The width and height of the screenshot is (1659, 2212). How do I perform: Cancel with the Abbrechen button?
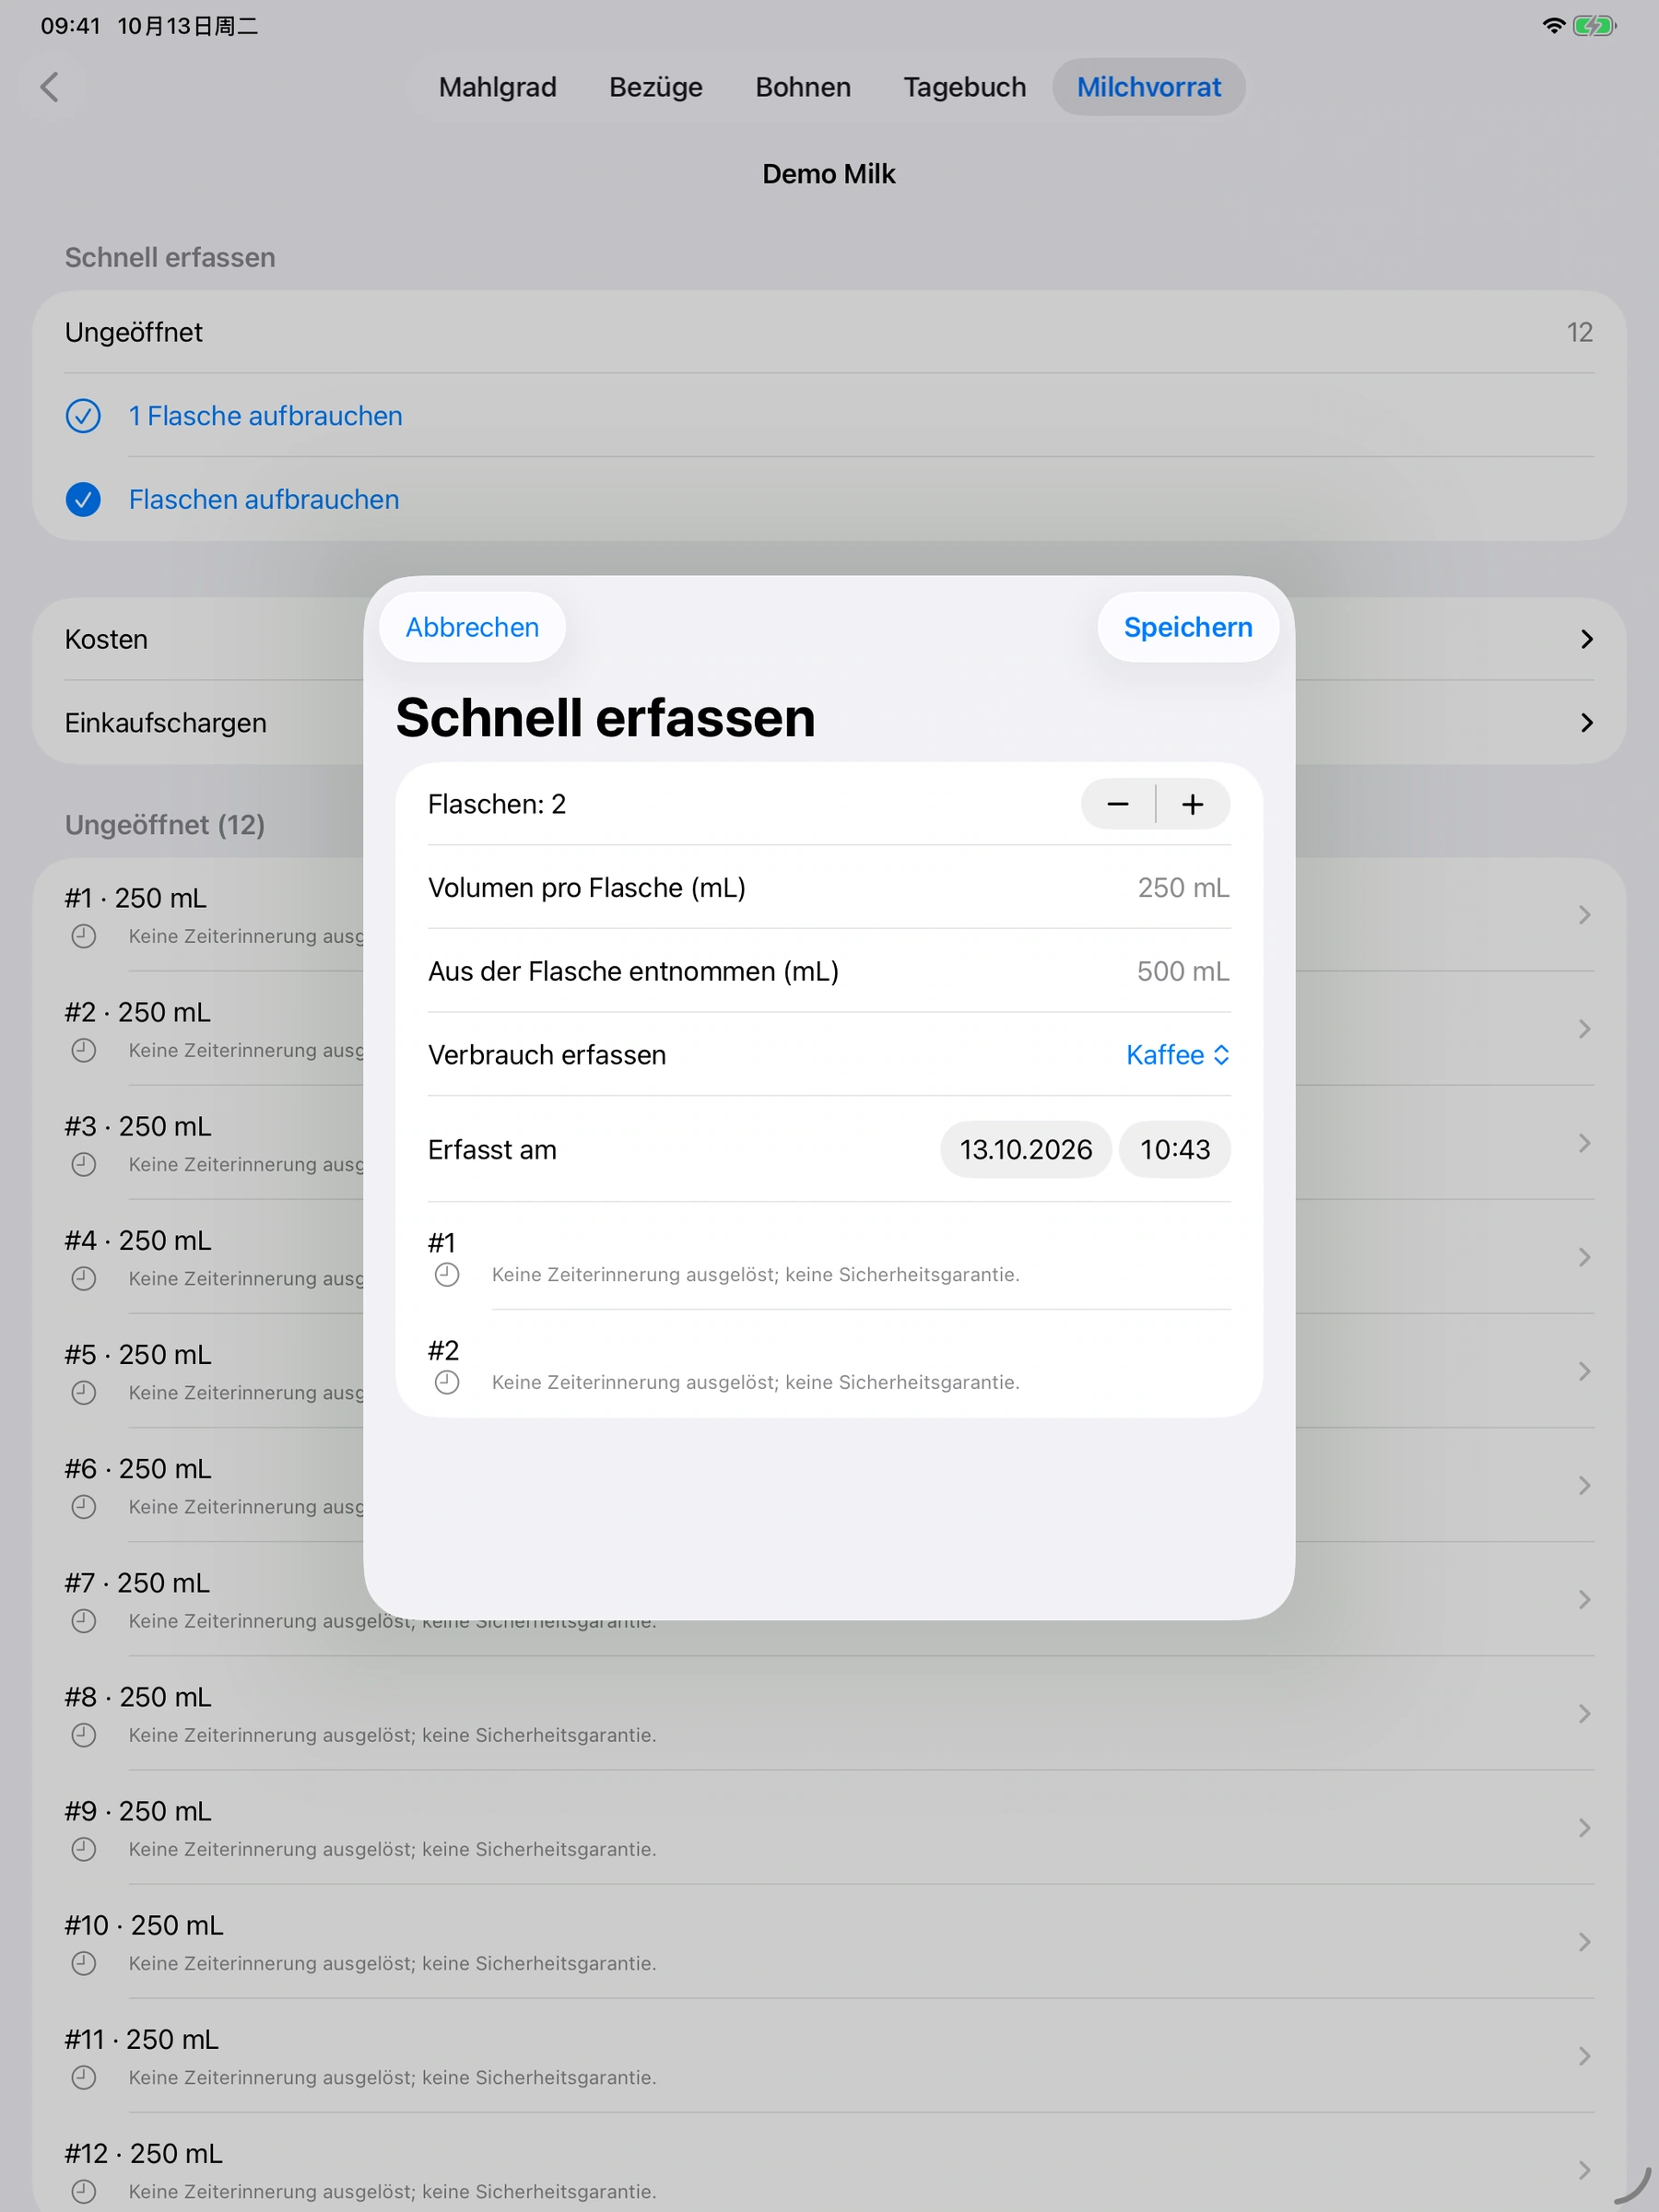click(x=472, y=627)
